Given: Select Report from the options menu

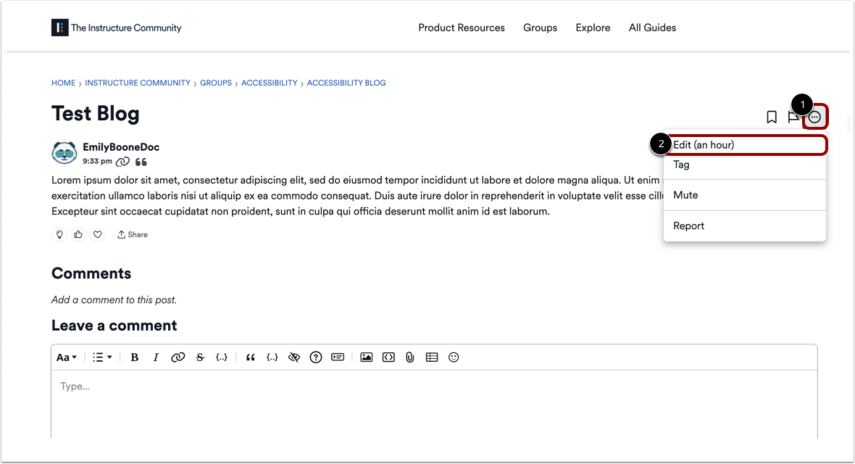Looking at the screenshot, I should tap(745, 226).
